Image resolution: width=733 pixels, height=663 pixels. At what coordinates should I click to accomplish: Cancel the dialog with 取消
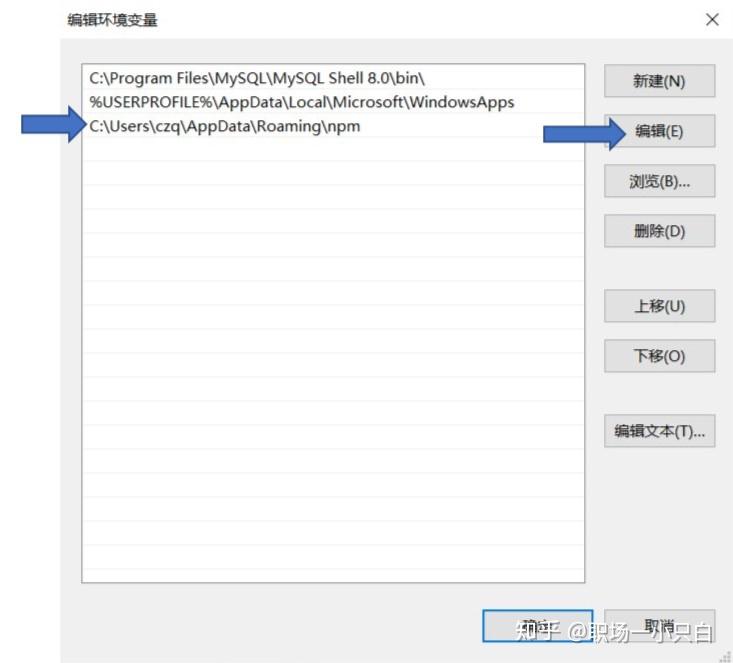click(x=659, y=626)
